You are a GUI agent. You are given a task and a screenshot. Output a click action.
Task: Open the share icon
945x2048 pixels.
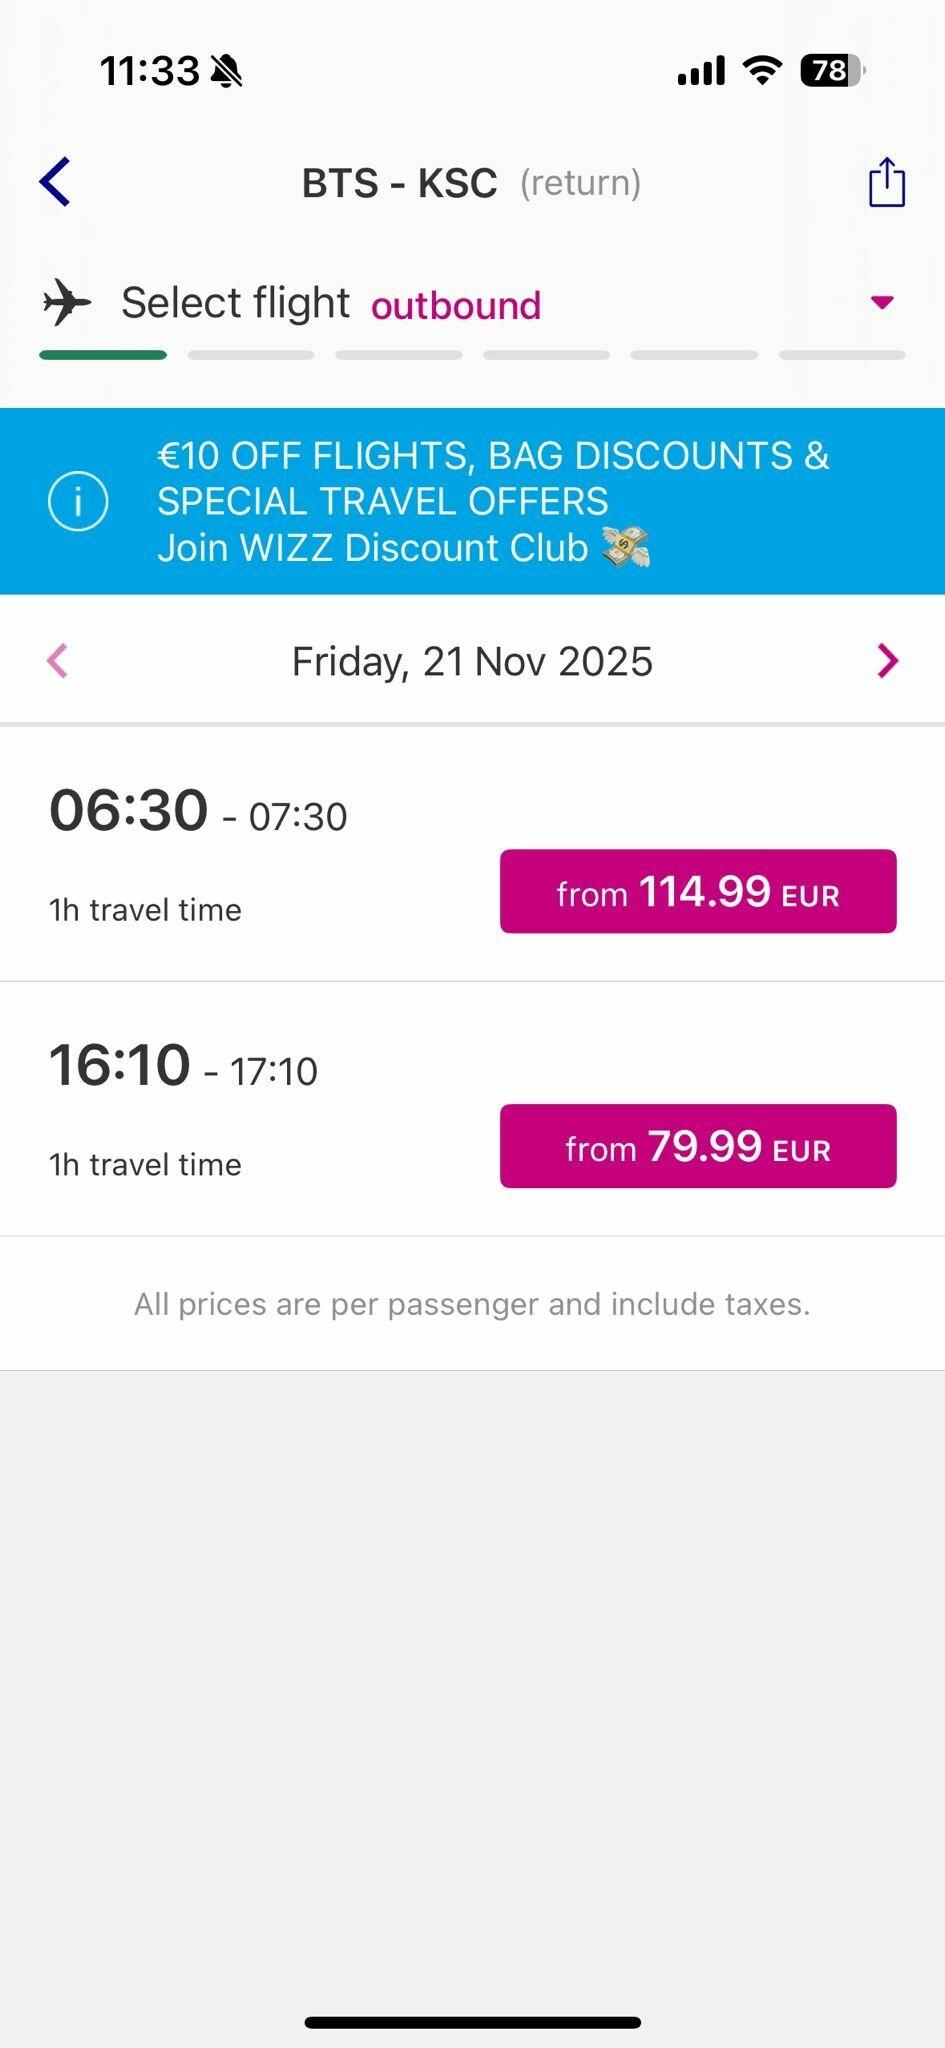click(886, 182)
